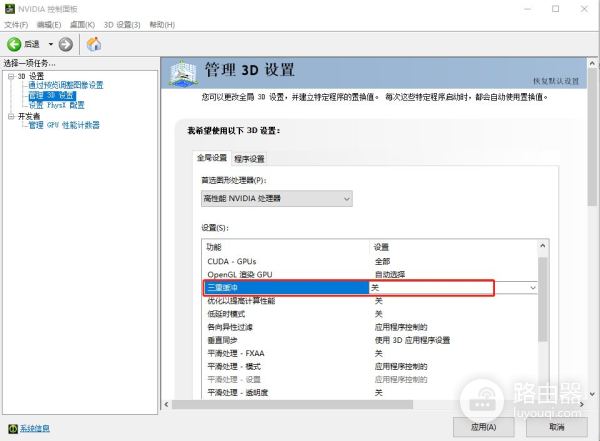Select the OpenGL 渲染 GPU row
This screenshot has width=600, height=441.
tap(369, 274)
